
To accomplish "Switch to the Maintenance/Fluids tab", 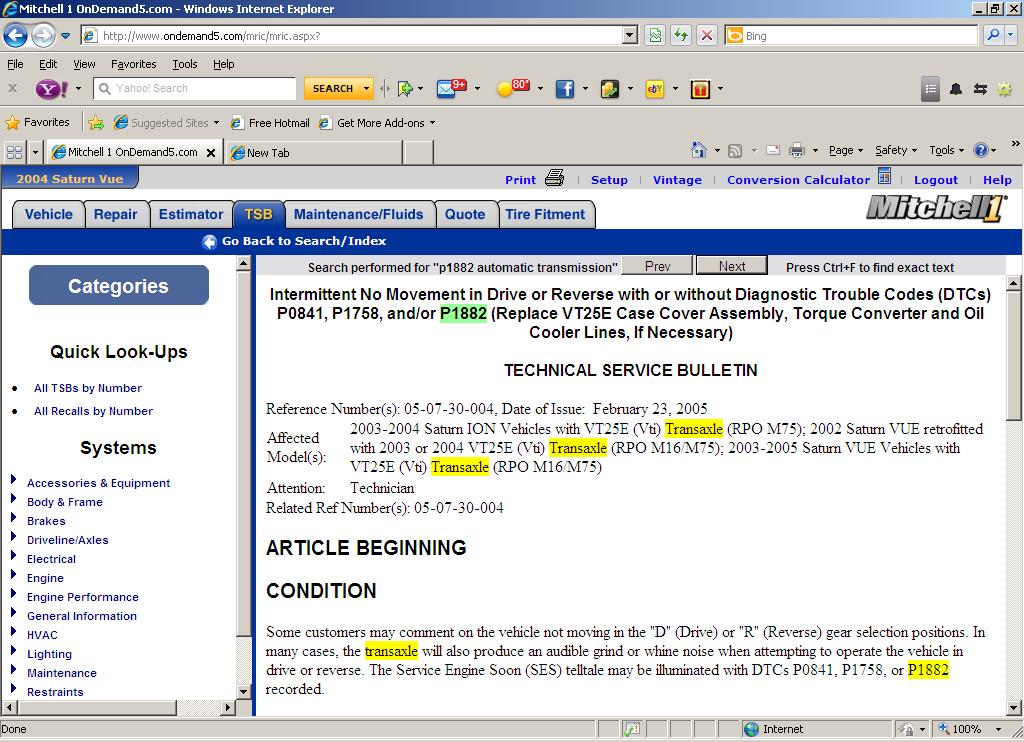I will [x=358, y=214].
